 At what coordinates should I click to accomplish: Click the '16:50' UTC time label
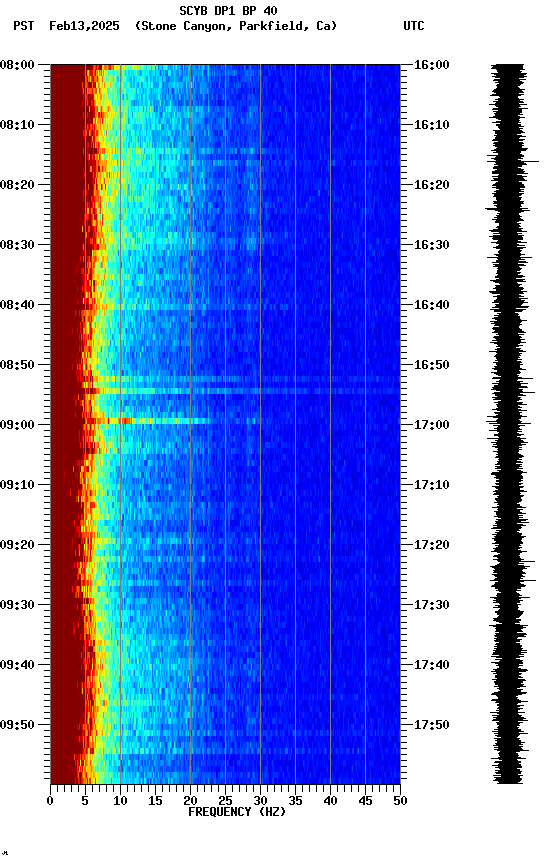[432, 365]
